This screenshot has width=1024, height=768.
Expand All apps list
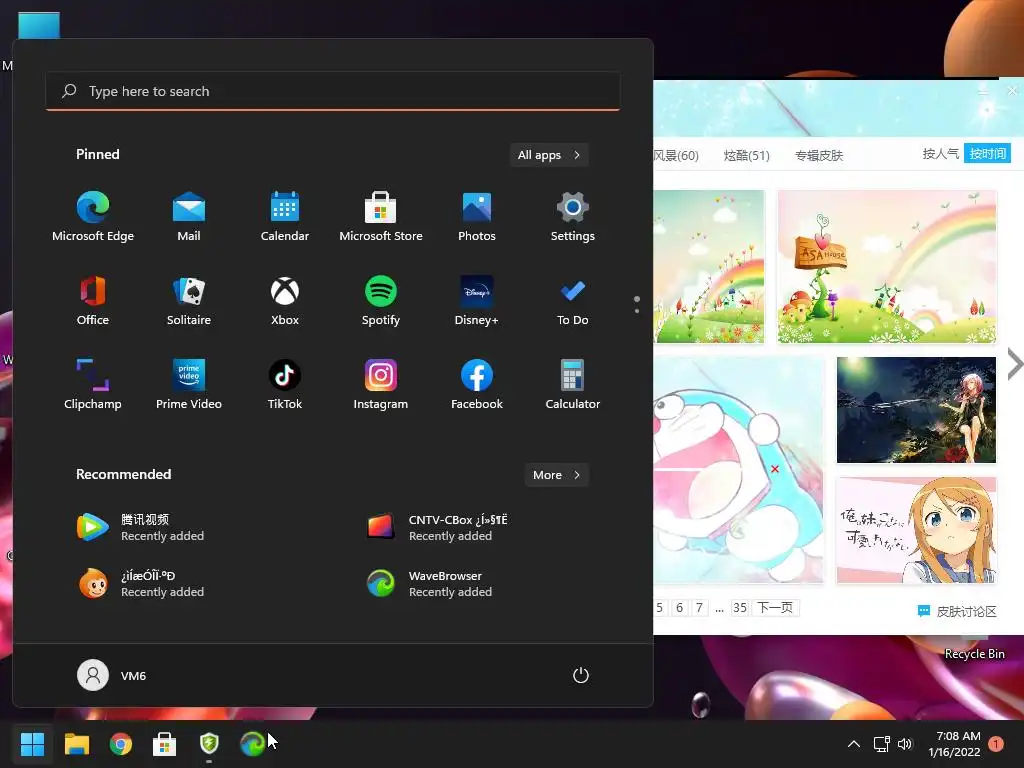coord(549,155)
